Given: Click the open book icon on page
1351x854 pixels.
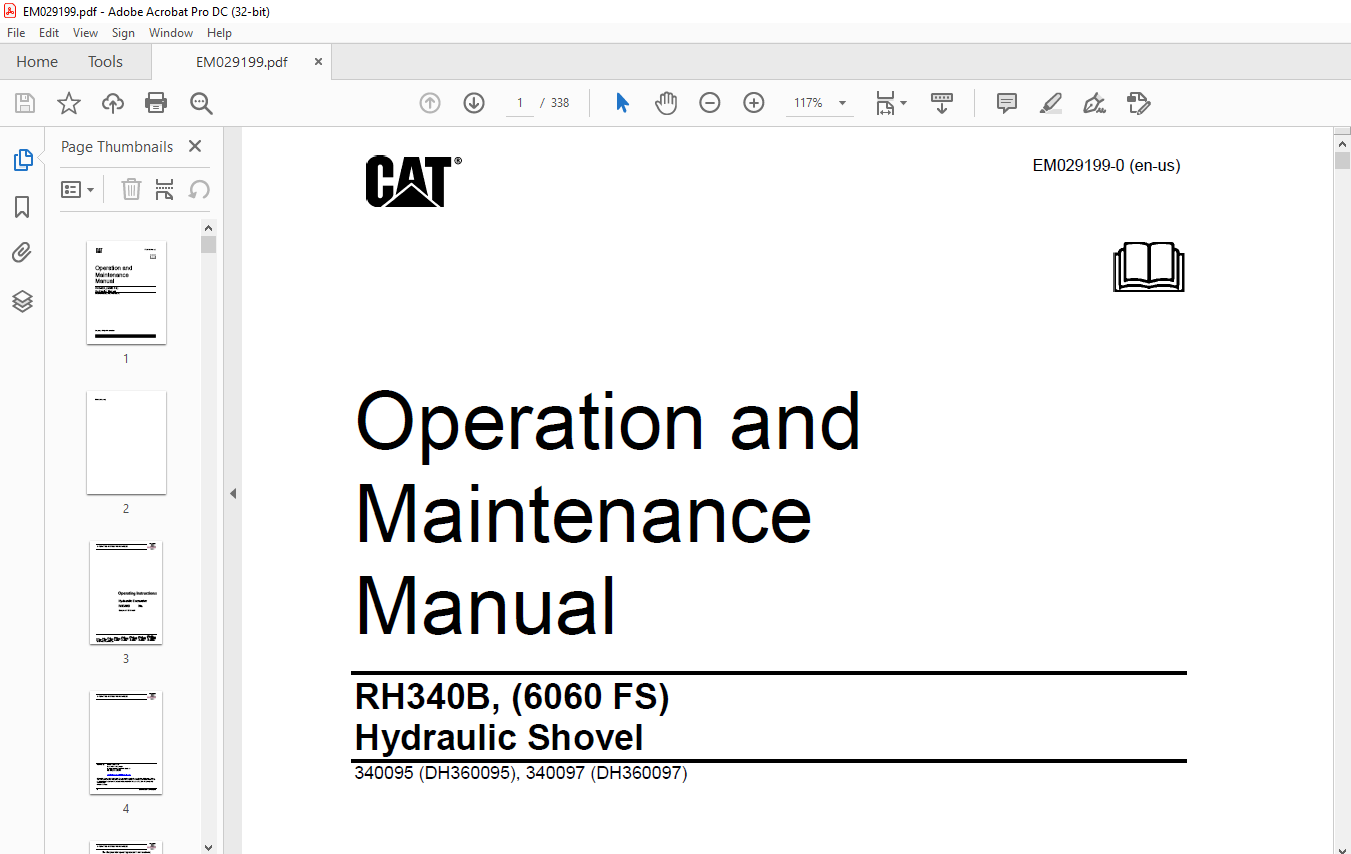Looking at the screenshot, I should tap(1148, 267).
